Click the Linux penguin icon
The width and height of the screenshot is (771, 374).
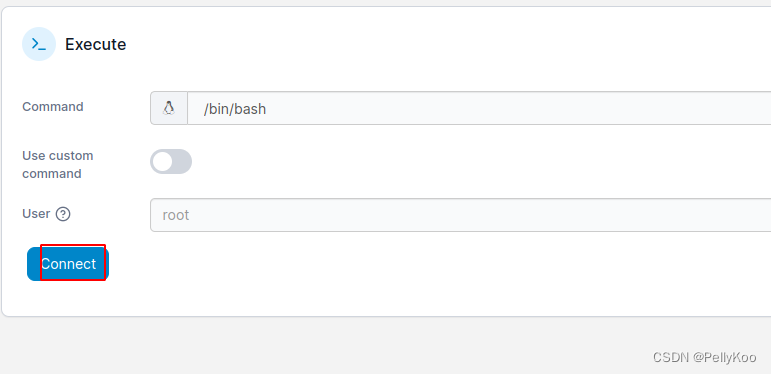click(x=169, y=108)
